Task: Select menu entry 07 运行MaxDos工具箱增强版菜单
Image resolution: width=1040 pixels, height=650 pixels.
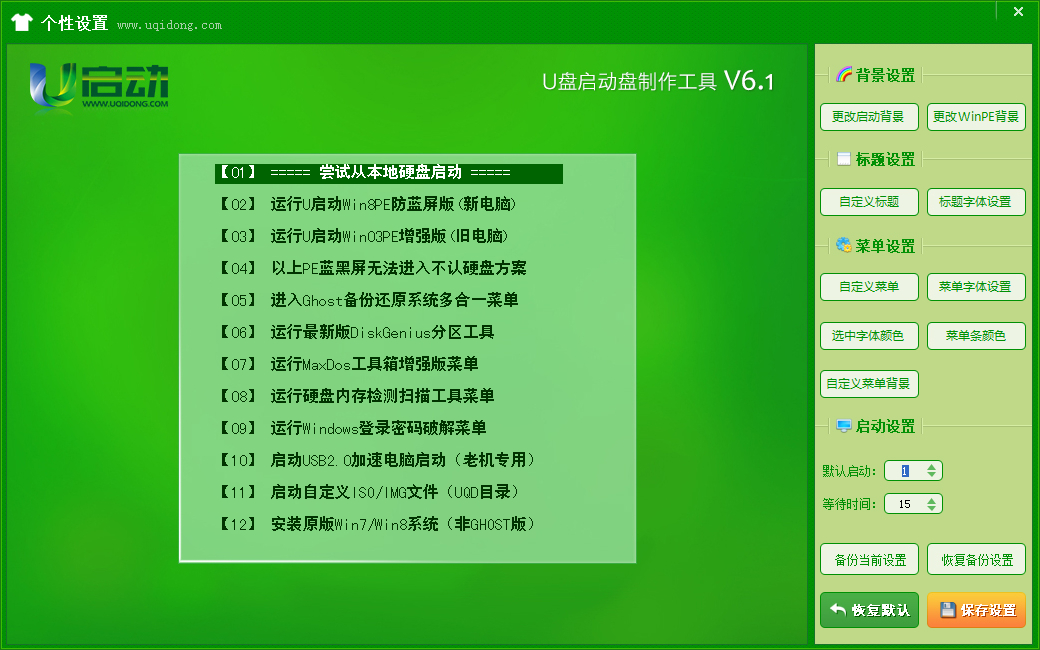Action: coord(348,363)
